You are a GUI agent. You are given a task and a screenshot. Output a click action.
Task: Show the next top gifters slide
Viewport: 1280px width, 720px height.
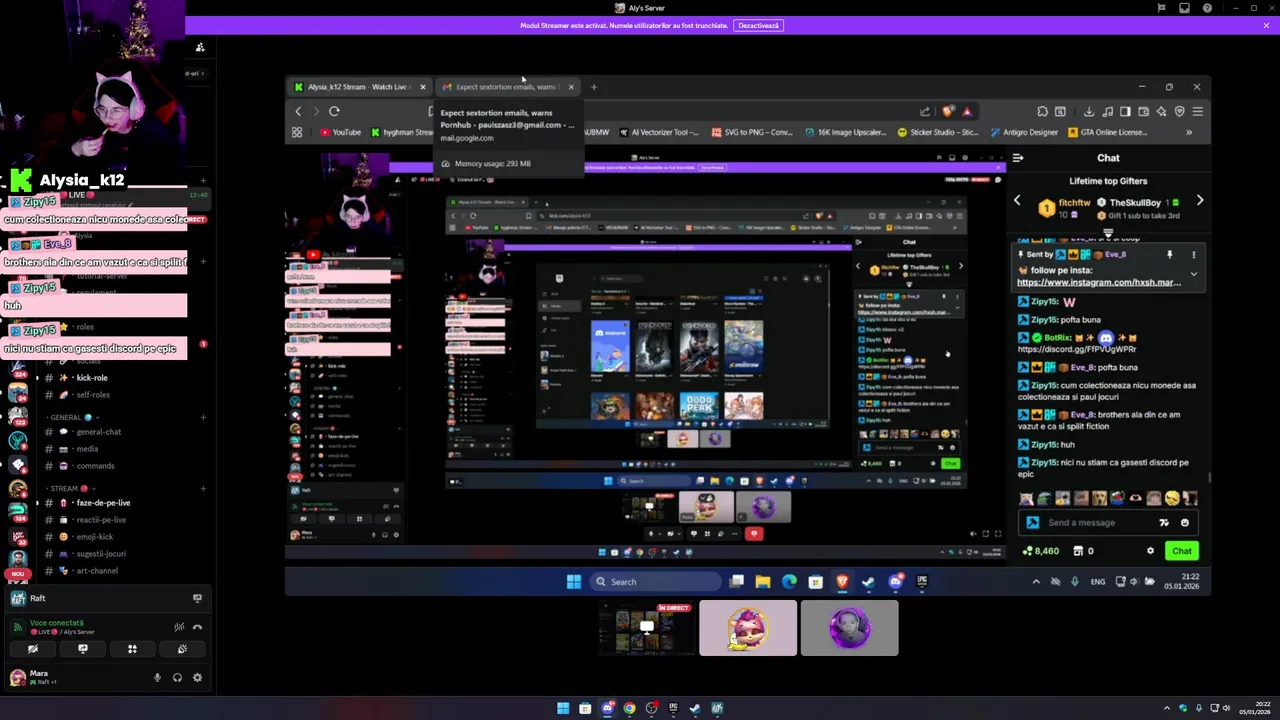[x=1200, y=201]
